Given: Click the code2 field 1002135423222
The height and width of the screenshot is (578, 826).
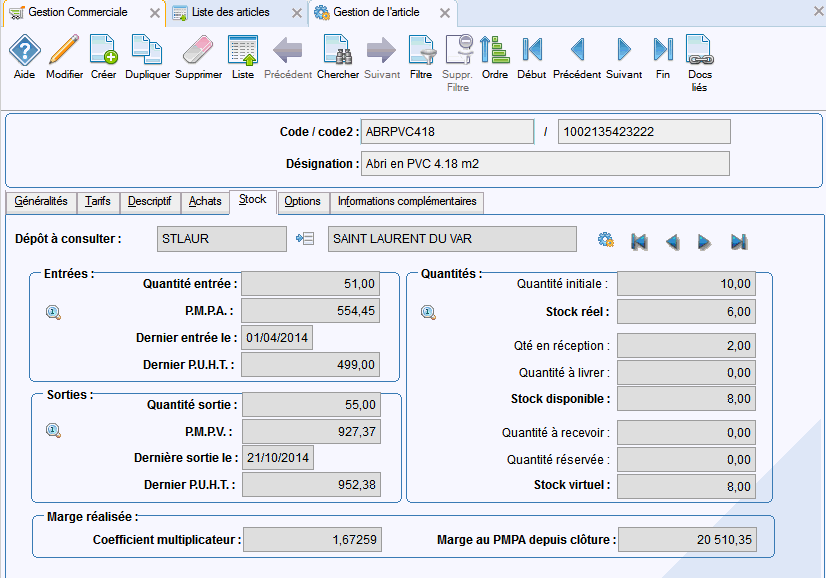Looking at the screenshot, I should 644,132.
